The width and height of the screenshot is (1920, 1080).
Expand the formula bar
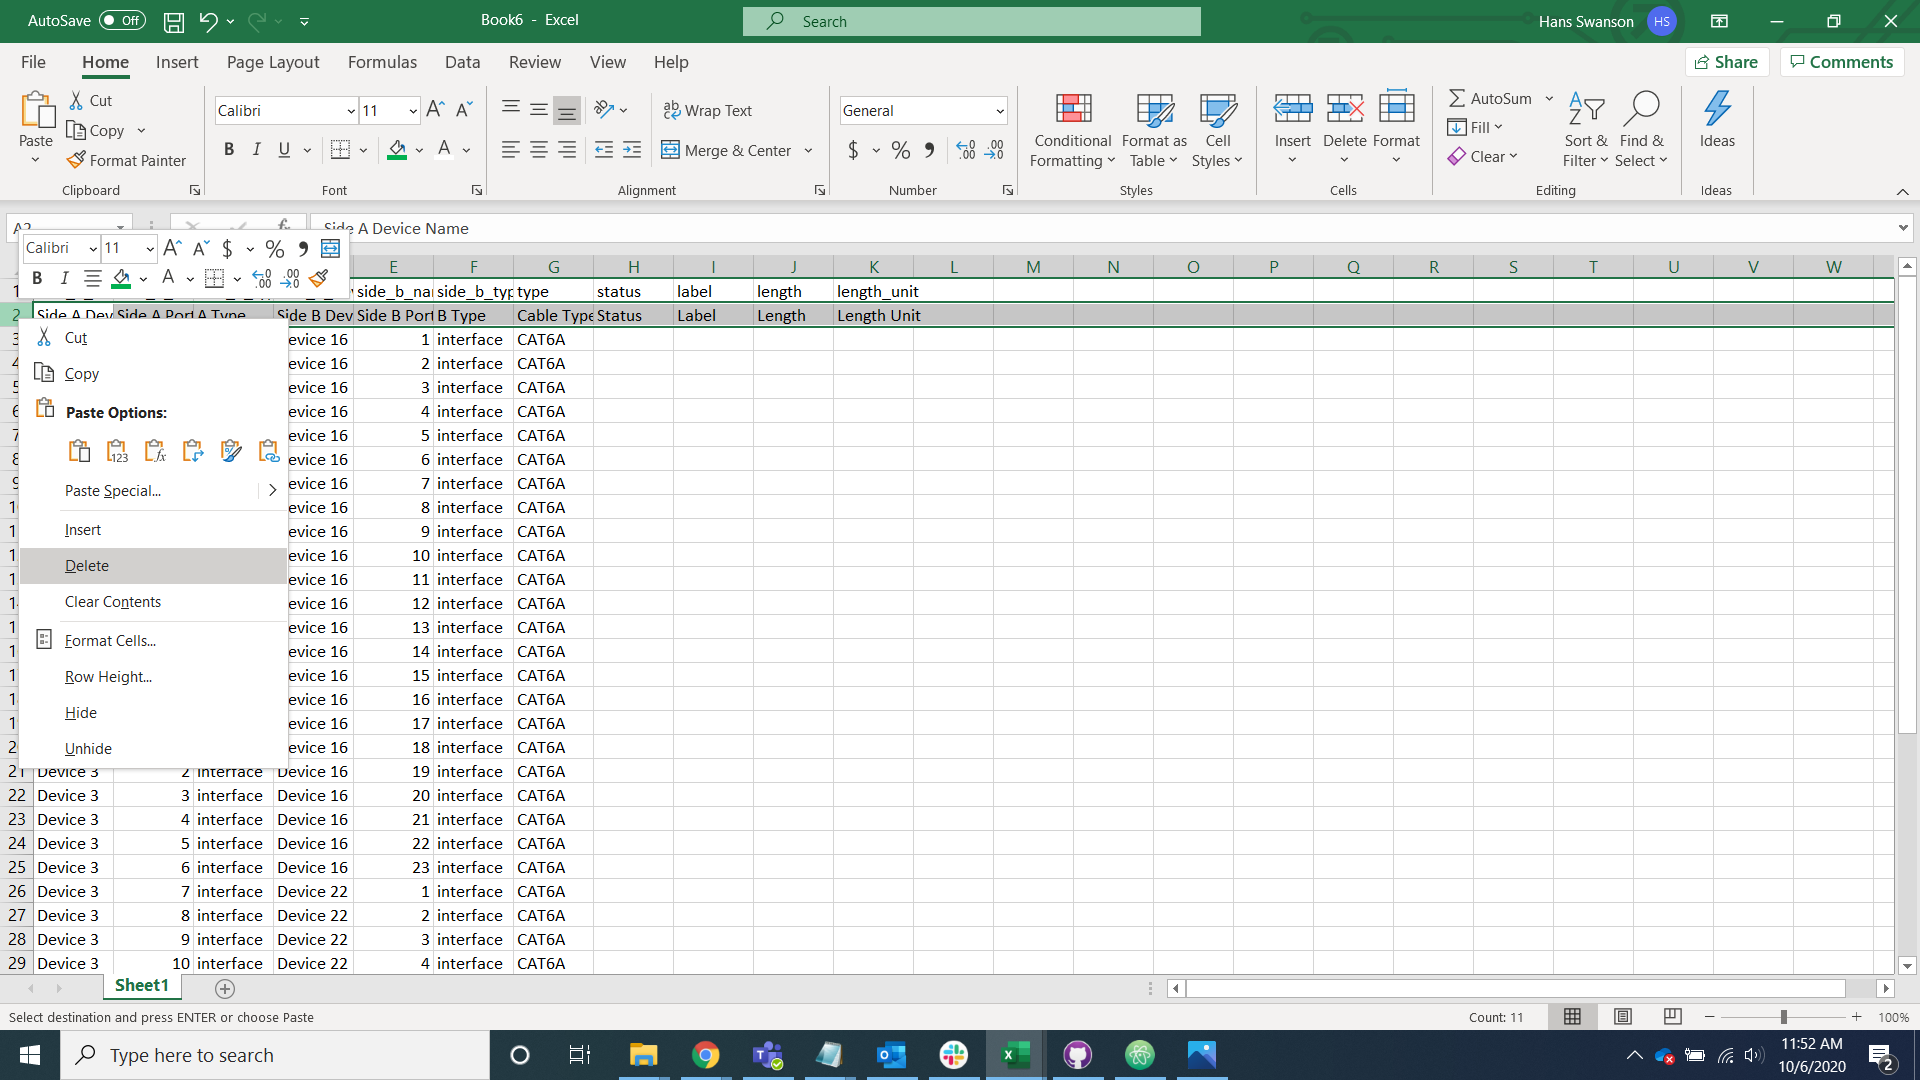point(1902,228)
